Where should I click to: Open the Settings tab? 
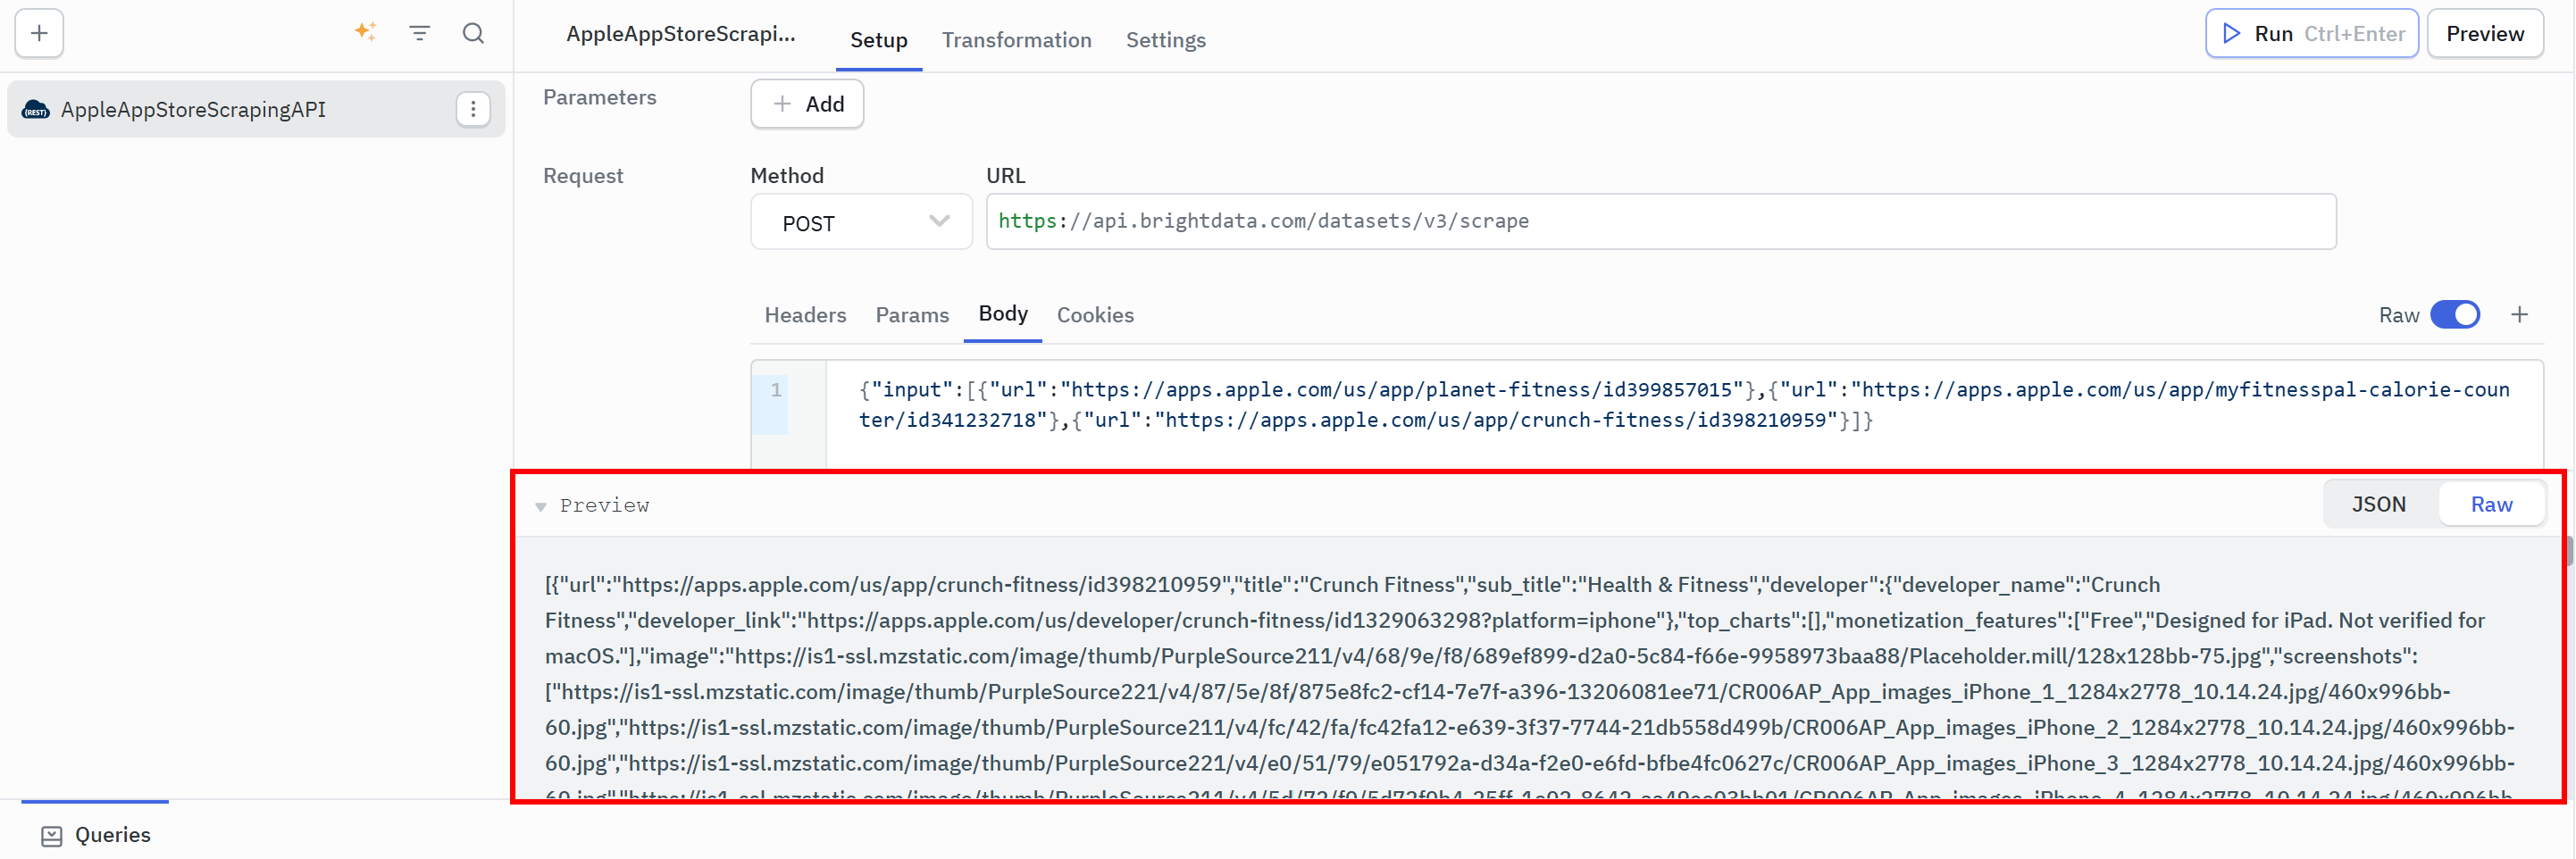[1165, 40]
